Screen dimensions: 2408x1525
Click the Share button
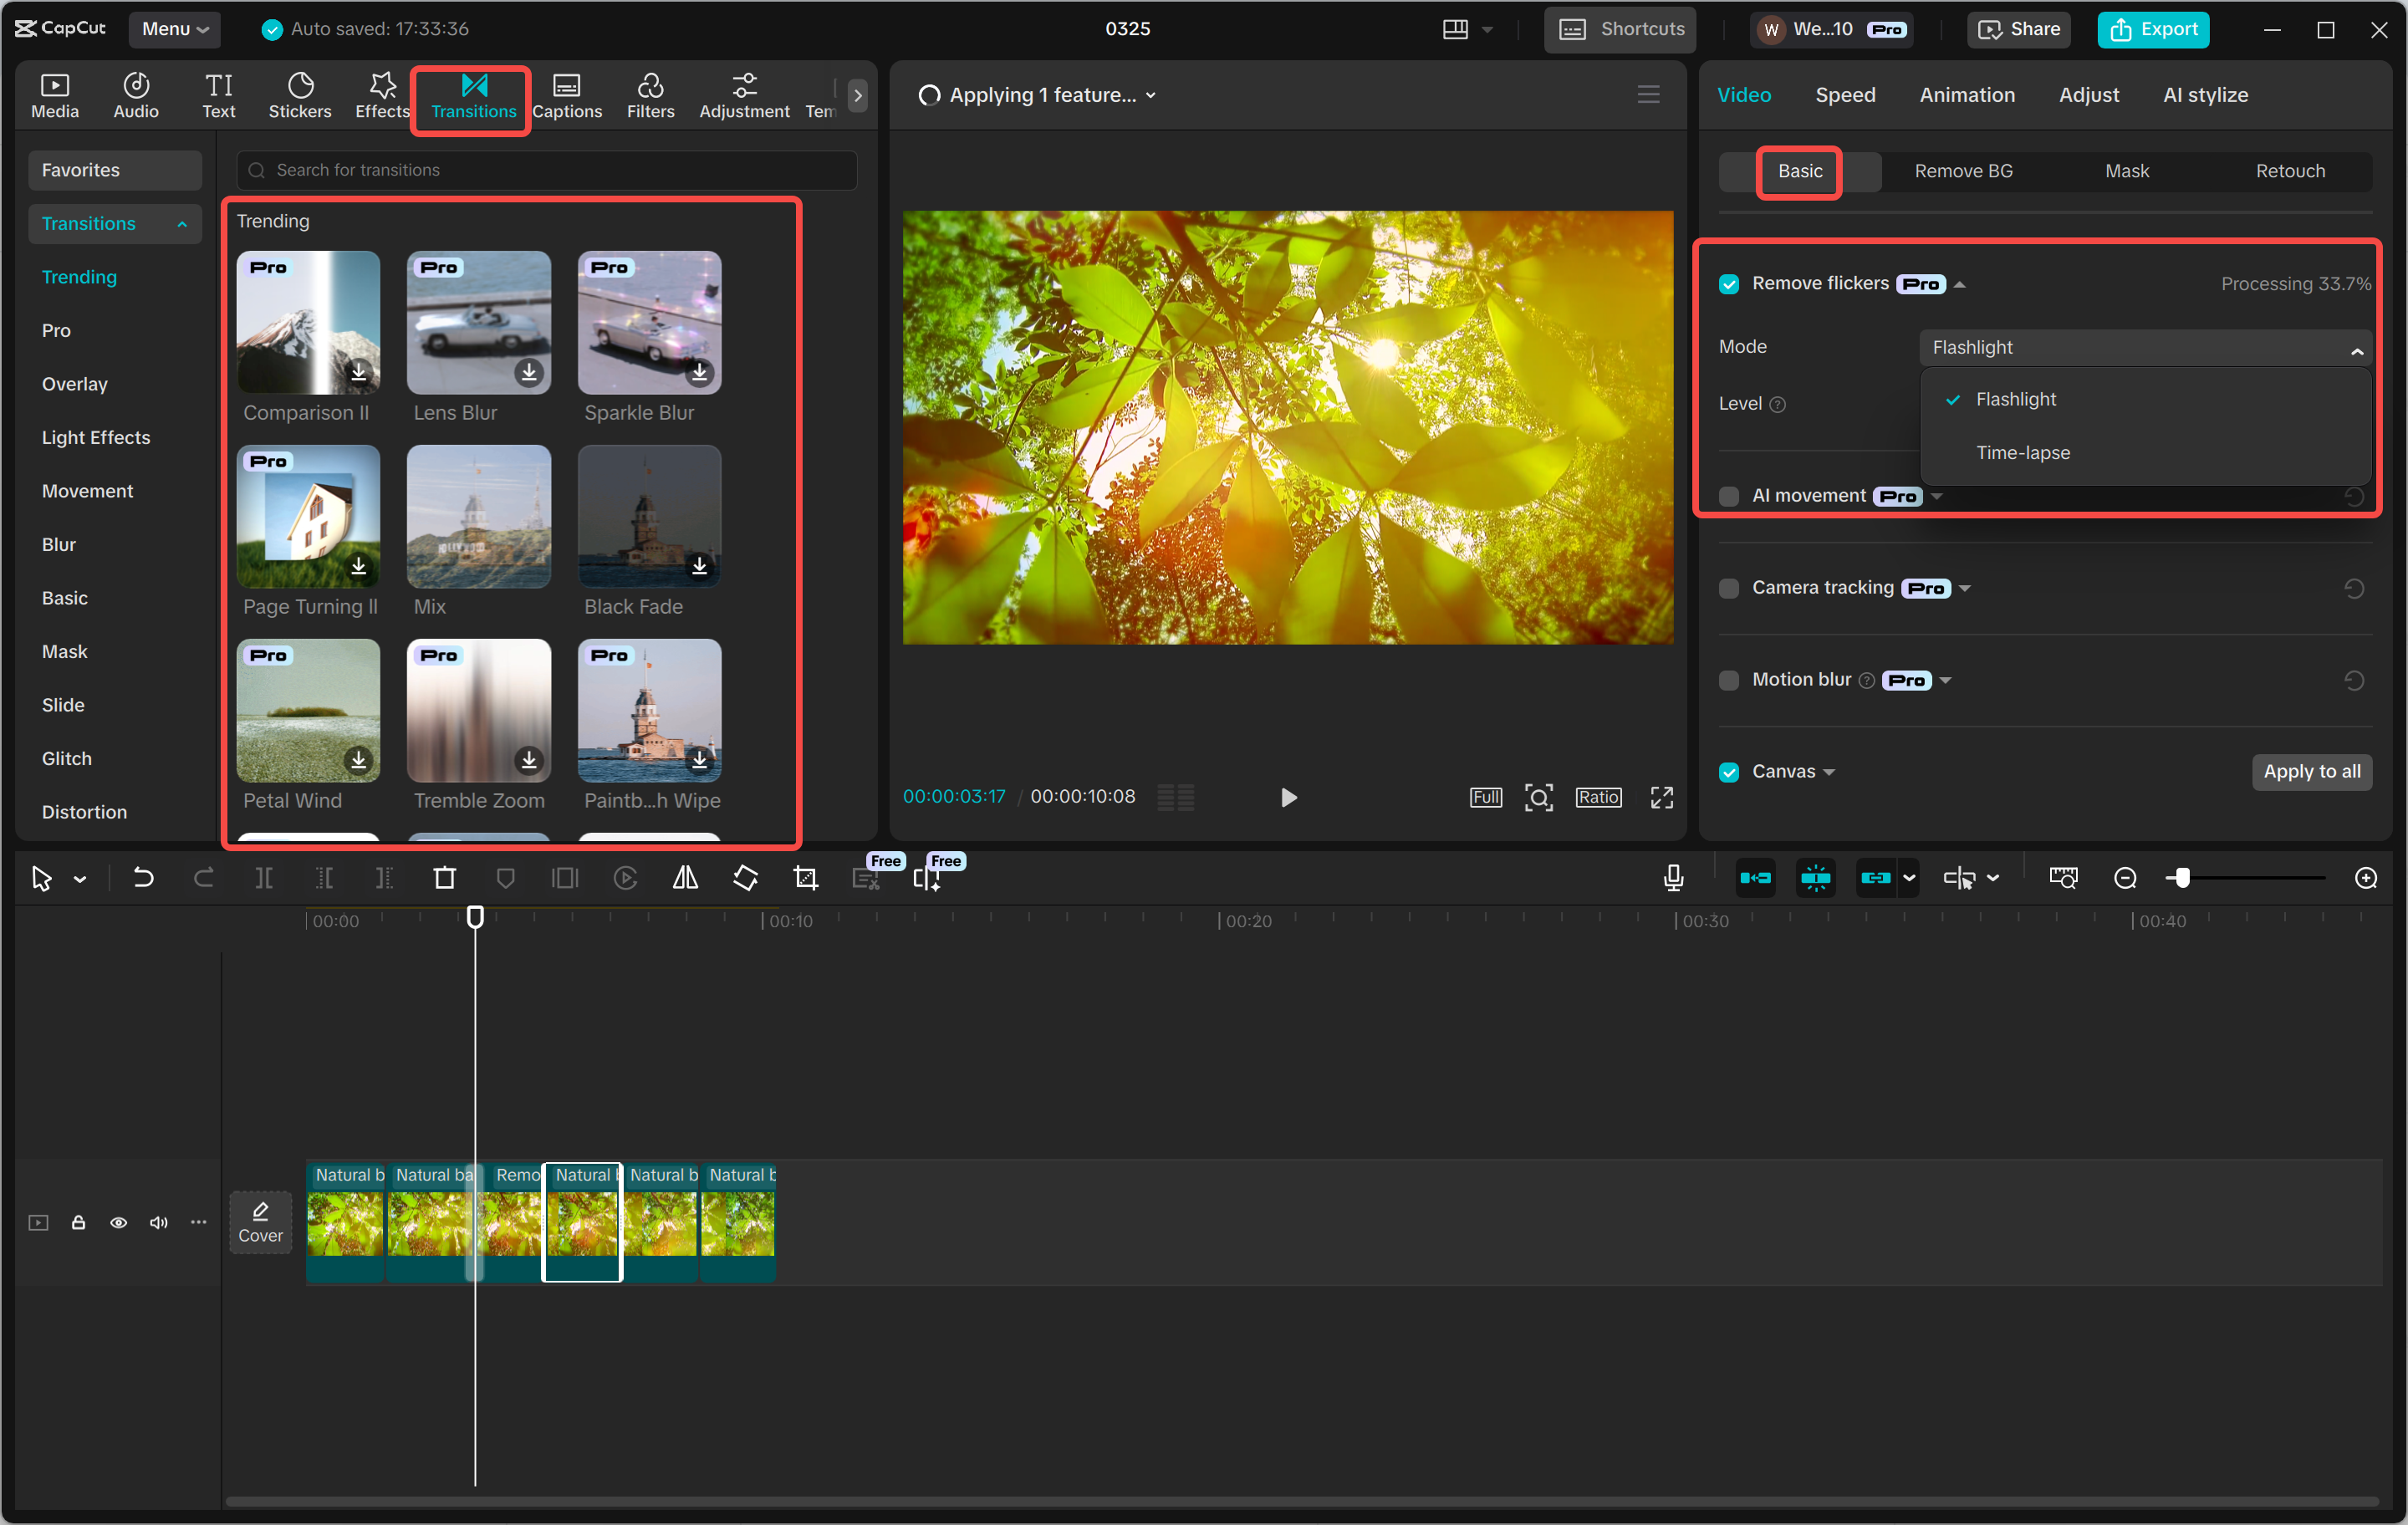(2019, 29)
